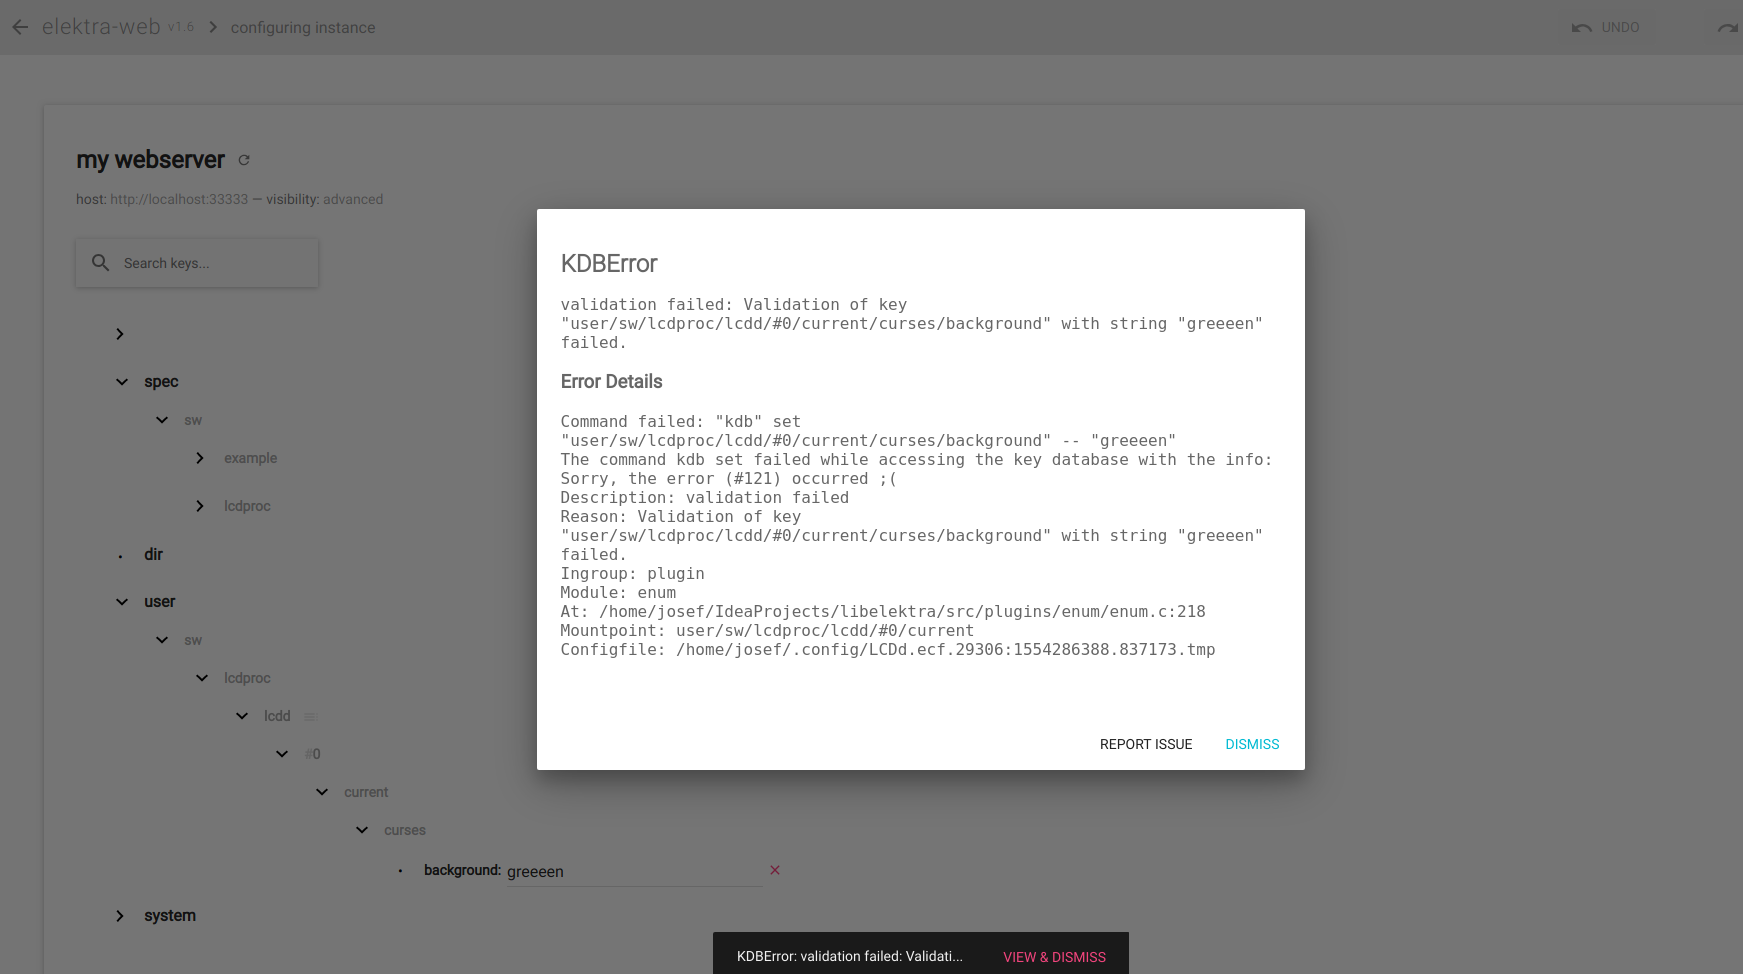The width and height of the screenshot is (1743, 974).
Task: Collapse the #0 node
Action: 282,754
